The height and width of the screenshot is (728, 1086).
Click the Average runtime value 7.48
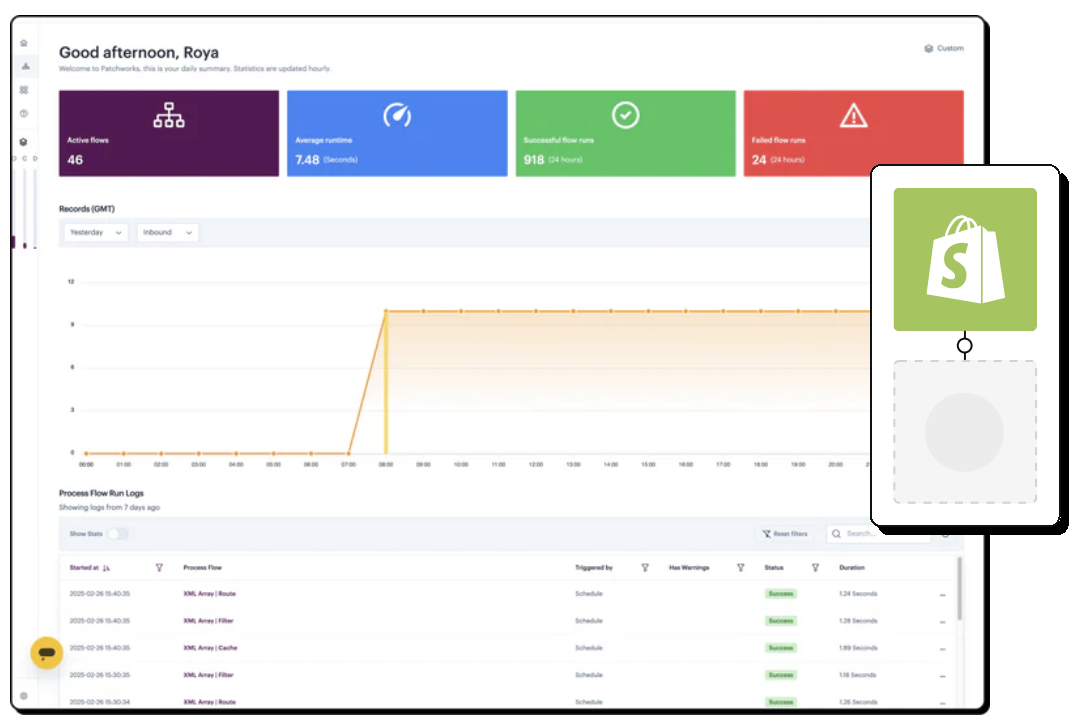(307, 160)
